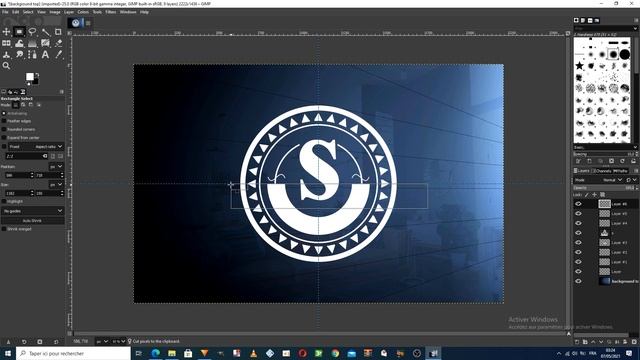640x360 pixels.
Task: Select the Eraser tool
Action: tap(58, 43)
